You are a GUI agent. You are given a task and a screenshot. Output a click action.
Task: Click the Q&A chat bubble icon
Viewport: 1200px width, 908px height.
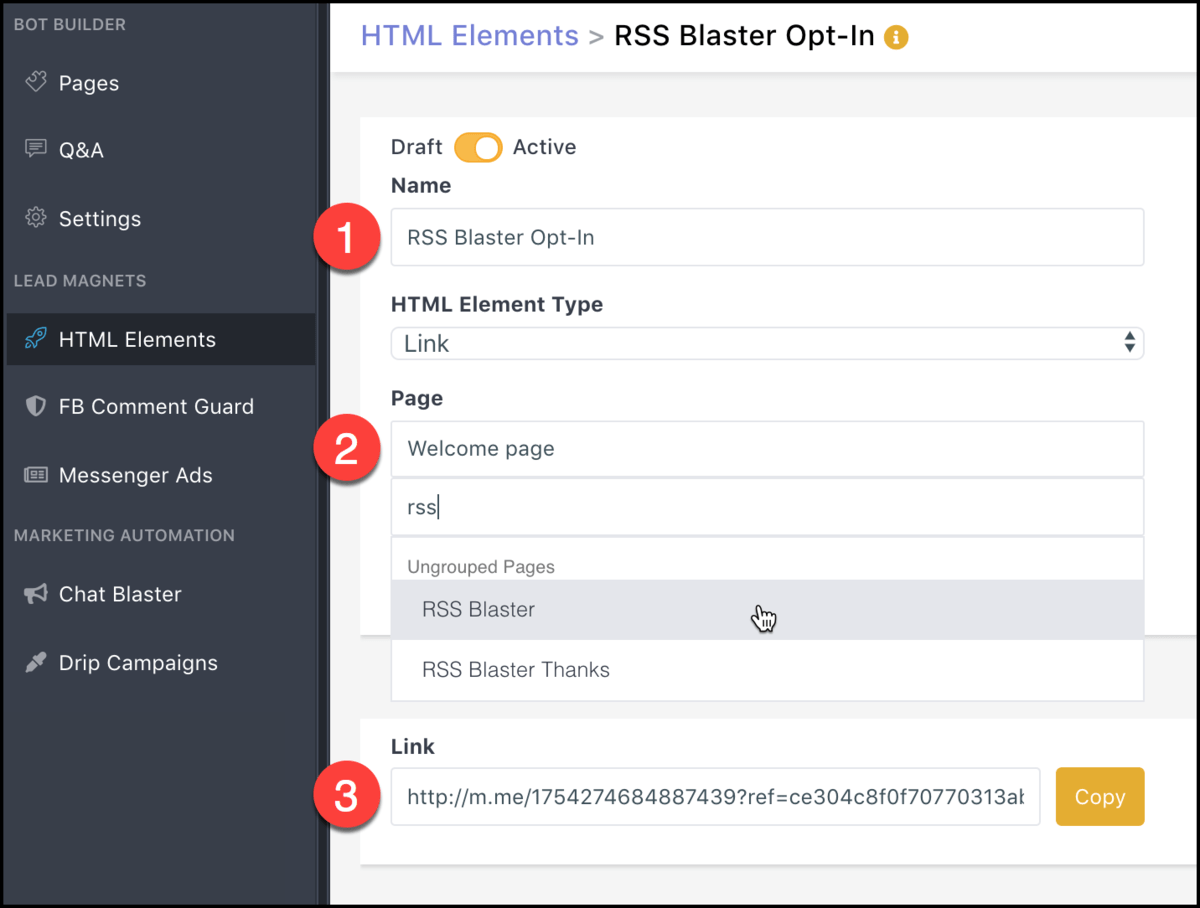(x=36, y=149)
